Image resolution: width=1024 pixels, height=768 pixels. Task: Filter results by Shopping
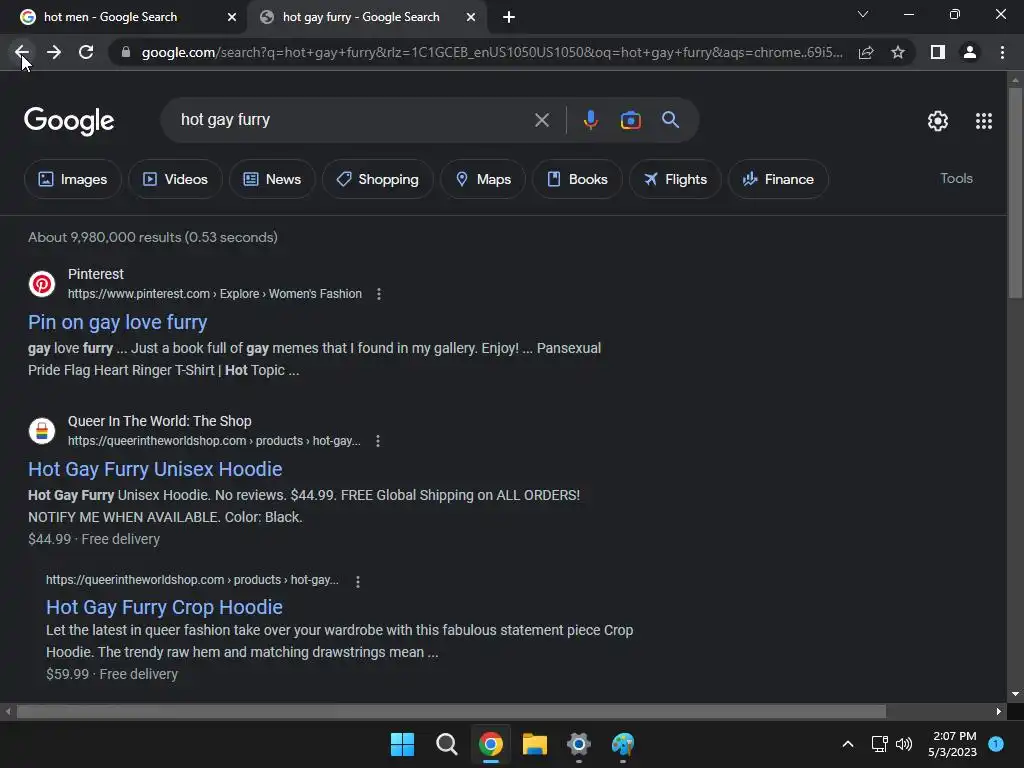click(377, 179)
